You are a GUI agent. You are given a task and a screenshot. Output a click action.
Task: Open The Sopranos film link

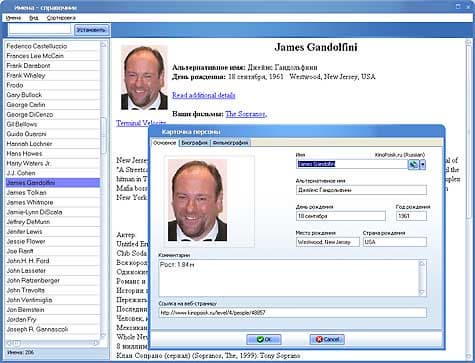point(246,114)
